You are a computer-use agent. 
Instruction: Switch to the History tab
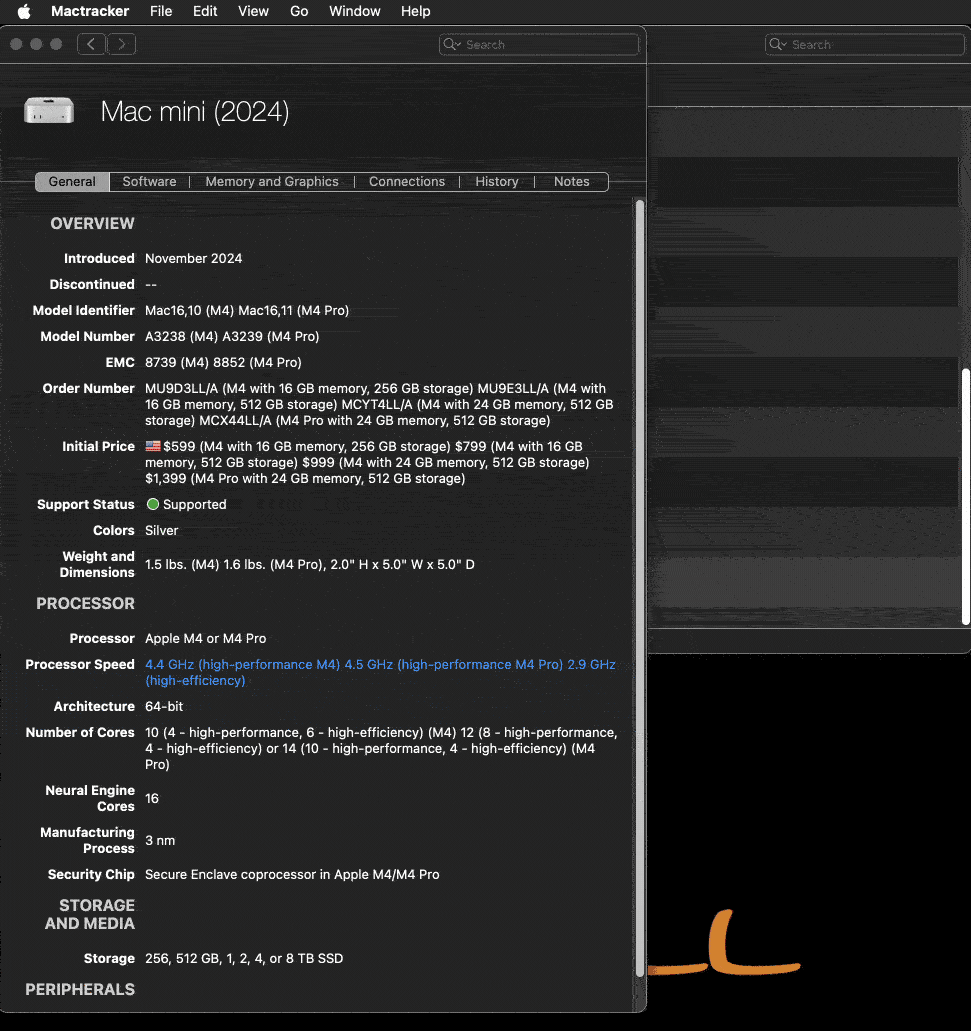coord(497,181)
